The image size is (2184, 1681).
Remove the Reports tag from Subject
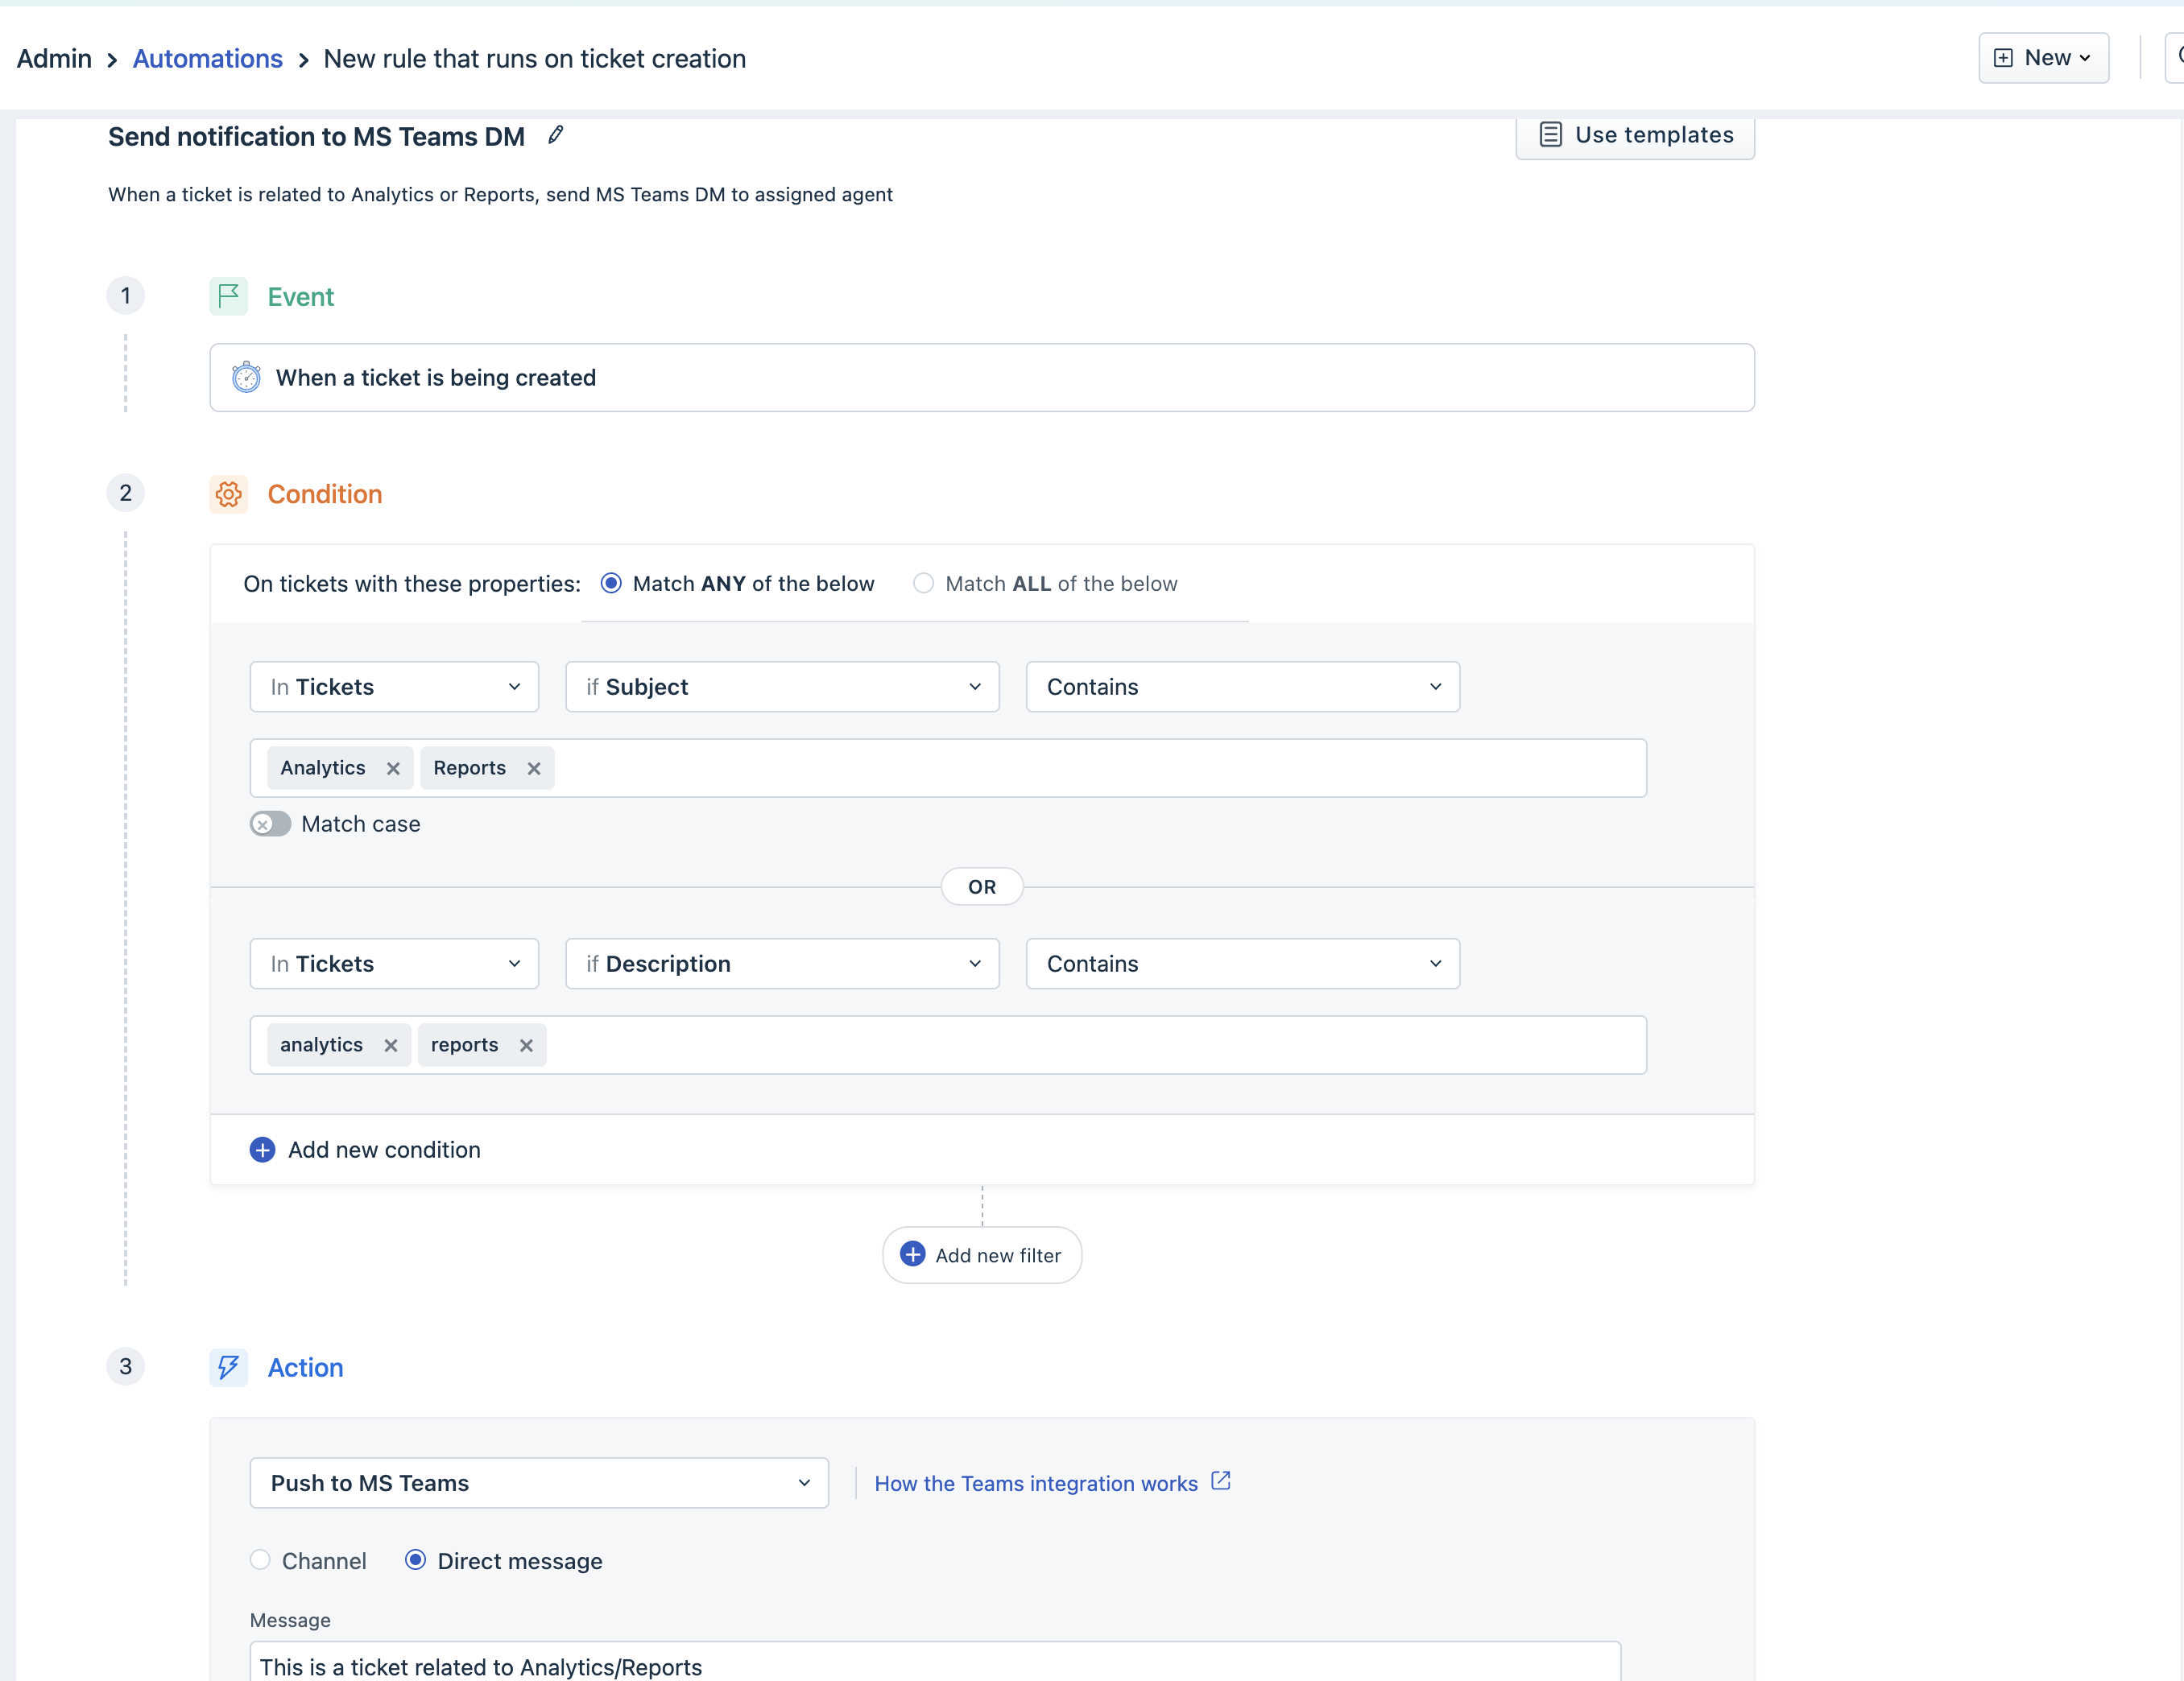pos(534,768)
